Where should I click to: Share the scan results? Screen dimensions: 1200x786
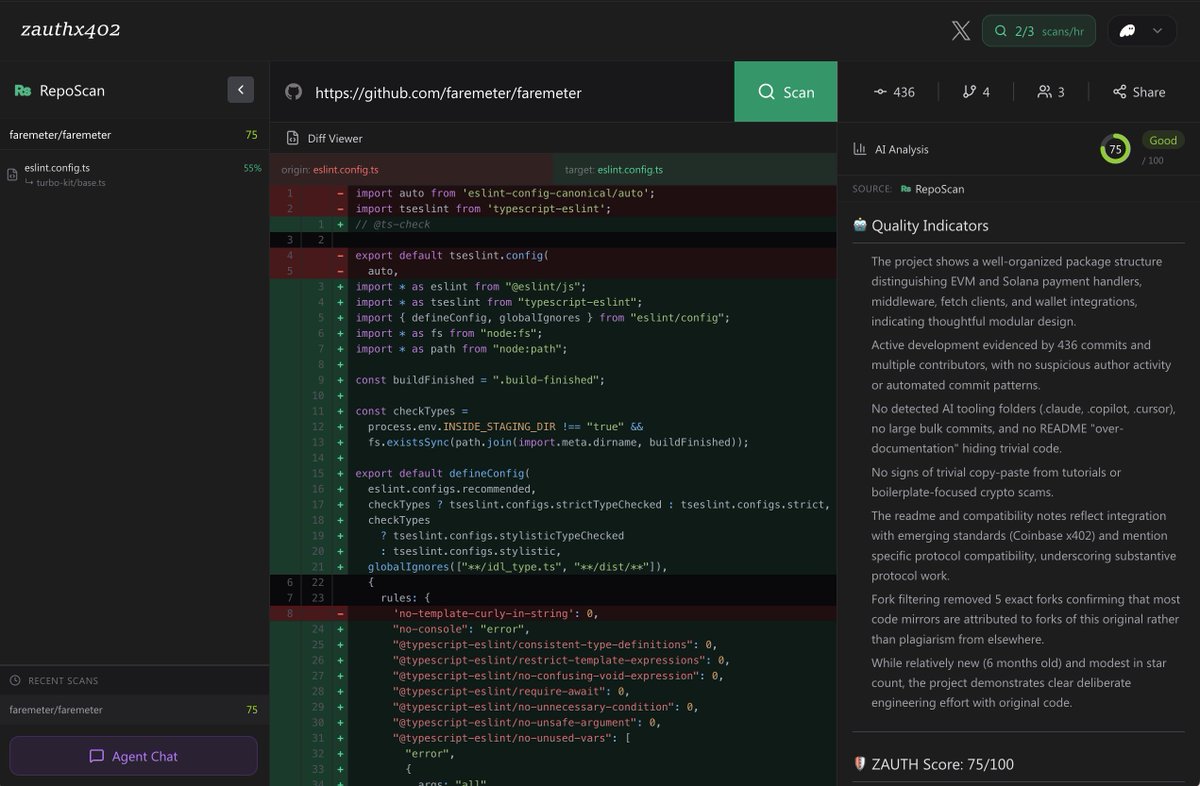point(1139,92)
